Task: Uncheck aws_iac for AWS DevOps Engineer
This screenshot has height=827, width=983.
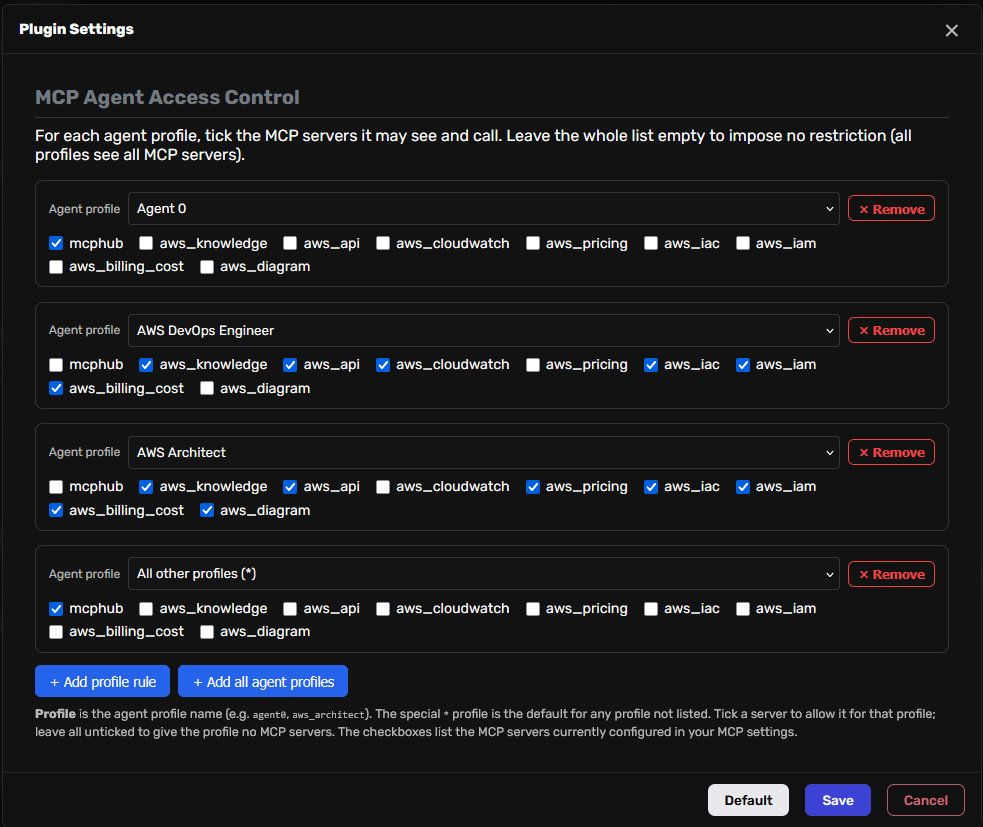Action: click(x=651, y=365)
